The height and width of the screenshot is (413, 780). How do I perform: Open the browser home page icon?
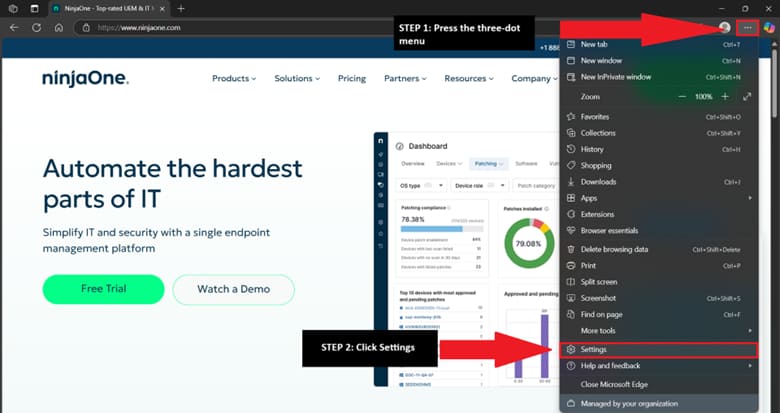pyautogui.click(x=59, y=28)
